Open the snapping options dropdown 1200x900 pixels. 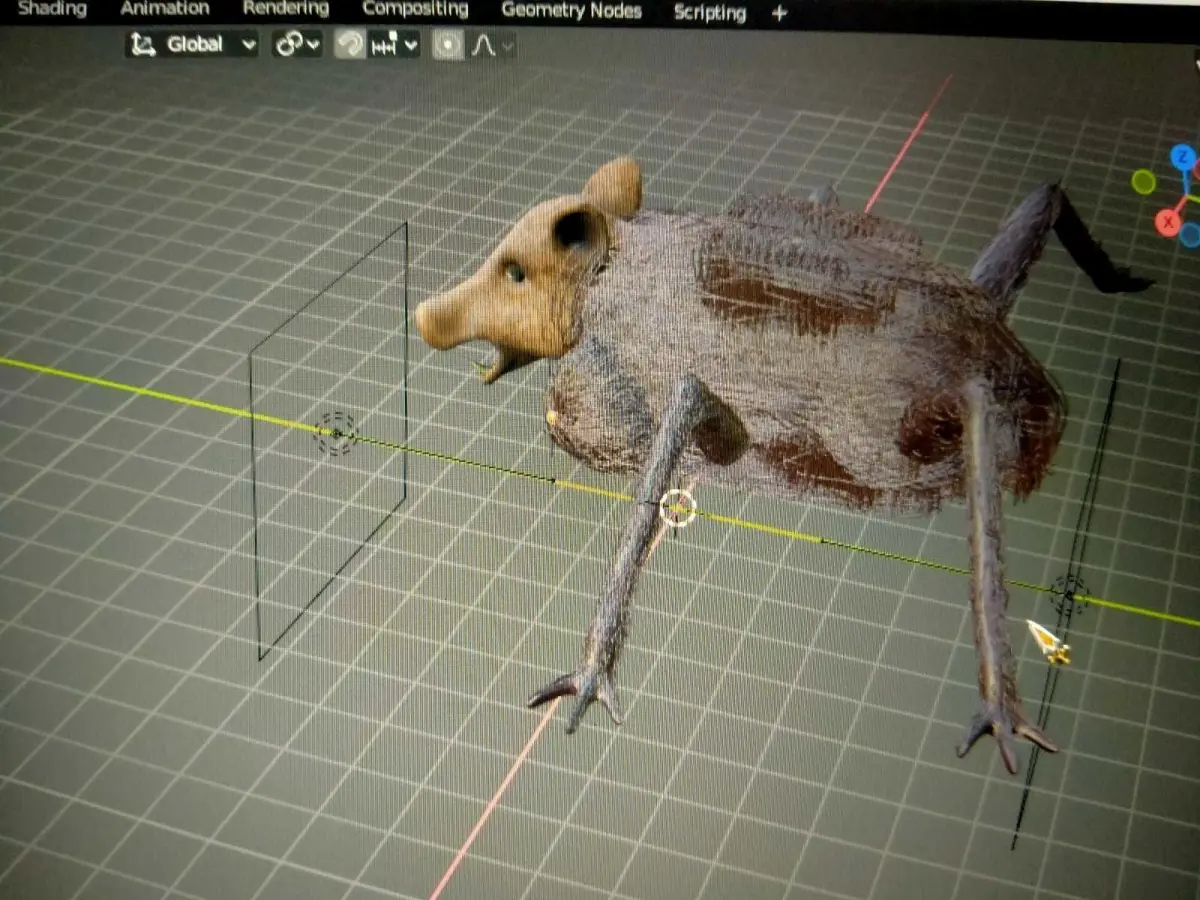[x=393, y=45]
